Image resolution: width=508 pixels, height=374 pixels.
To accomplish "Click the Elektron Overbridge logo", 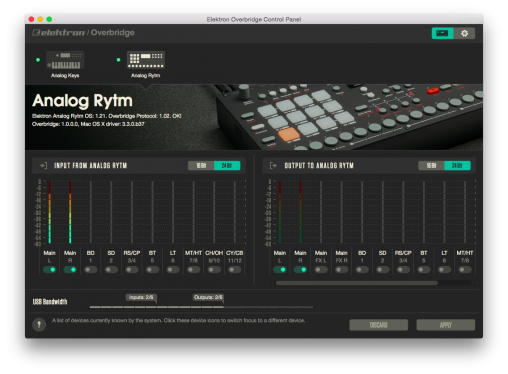I will click(x=83, y=33).
